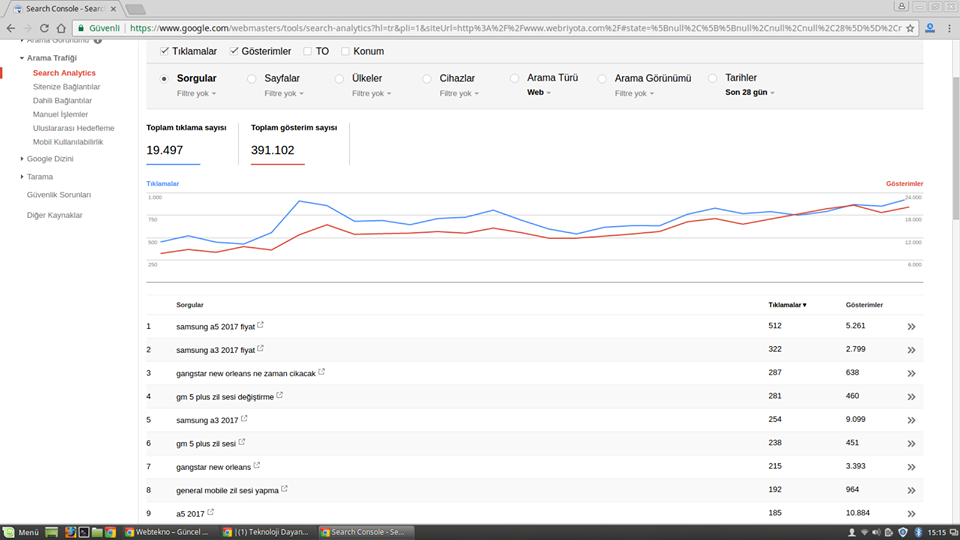This screenshot has width=960, height=540.
Task: Open 'Filtre yok' dropdown under Sorgular
Action: 196,94
